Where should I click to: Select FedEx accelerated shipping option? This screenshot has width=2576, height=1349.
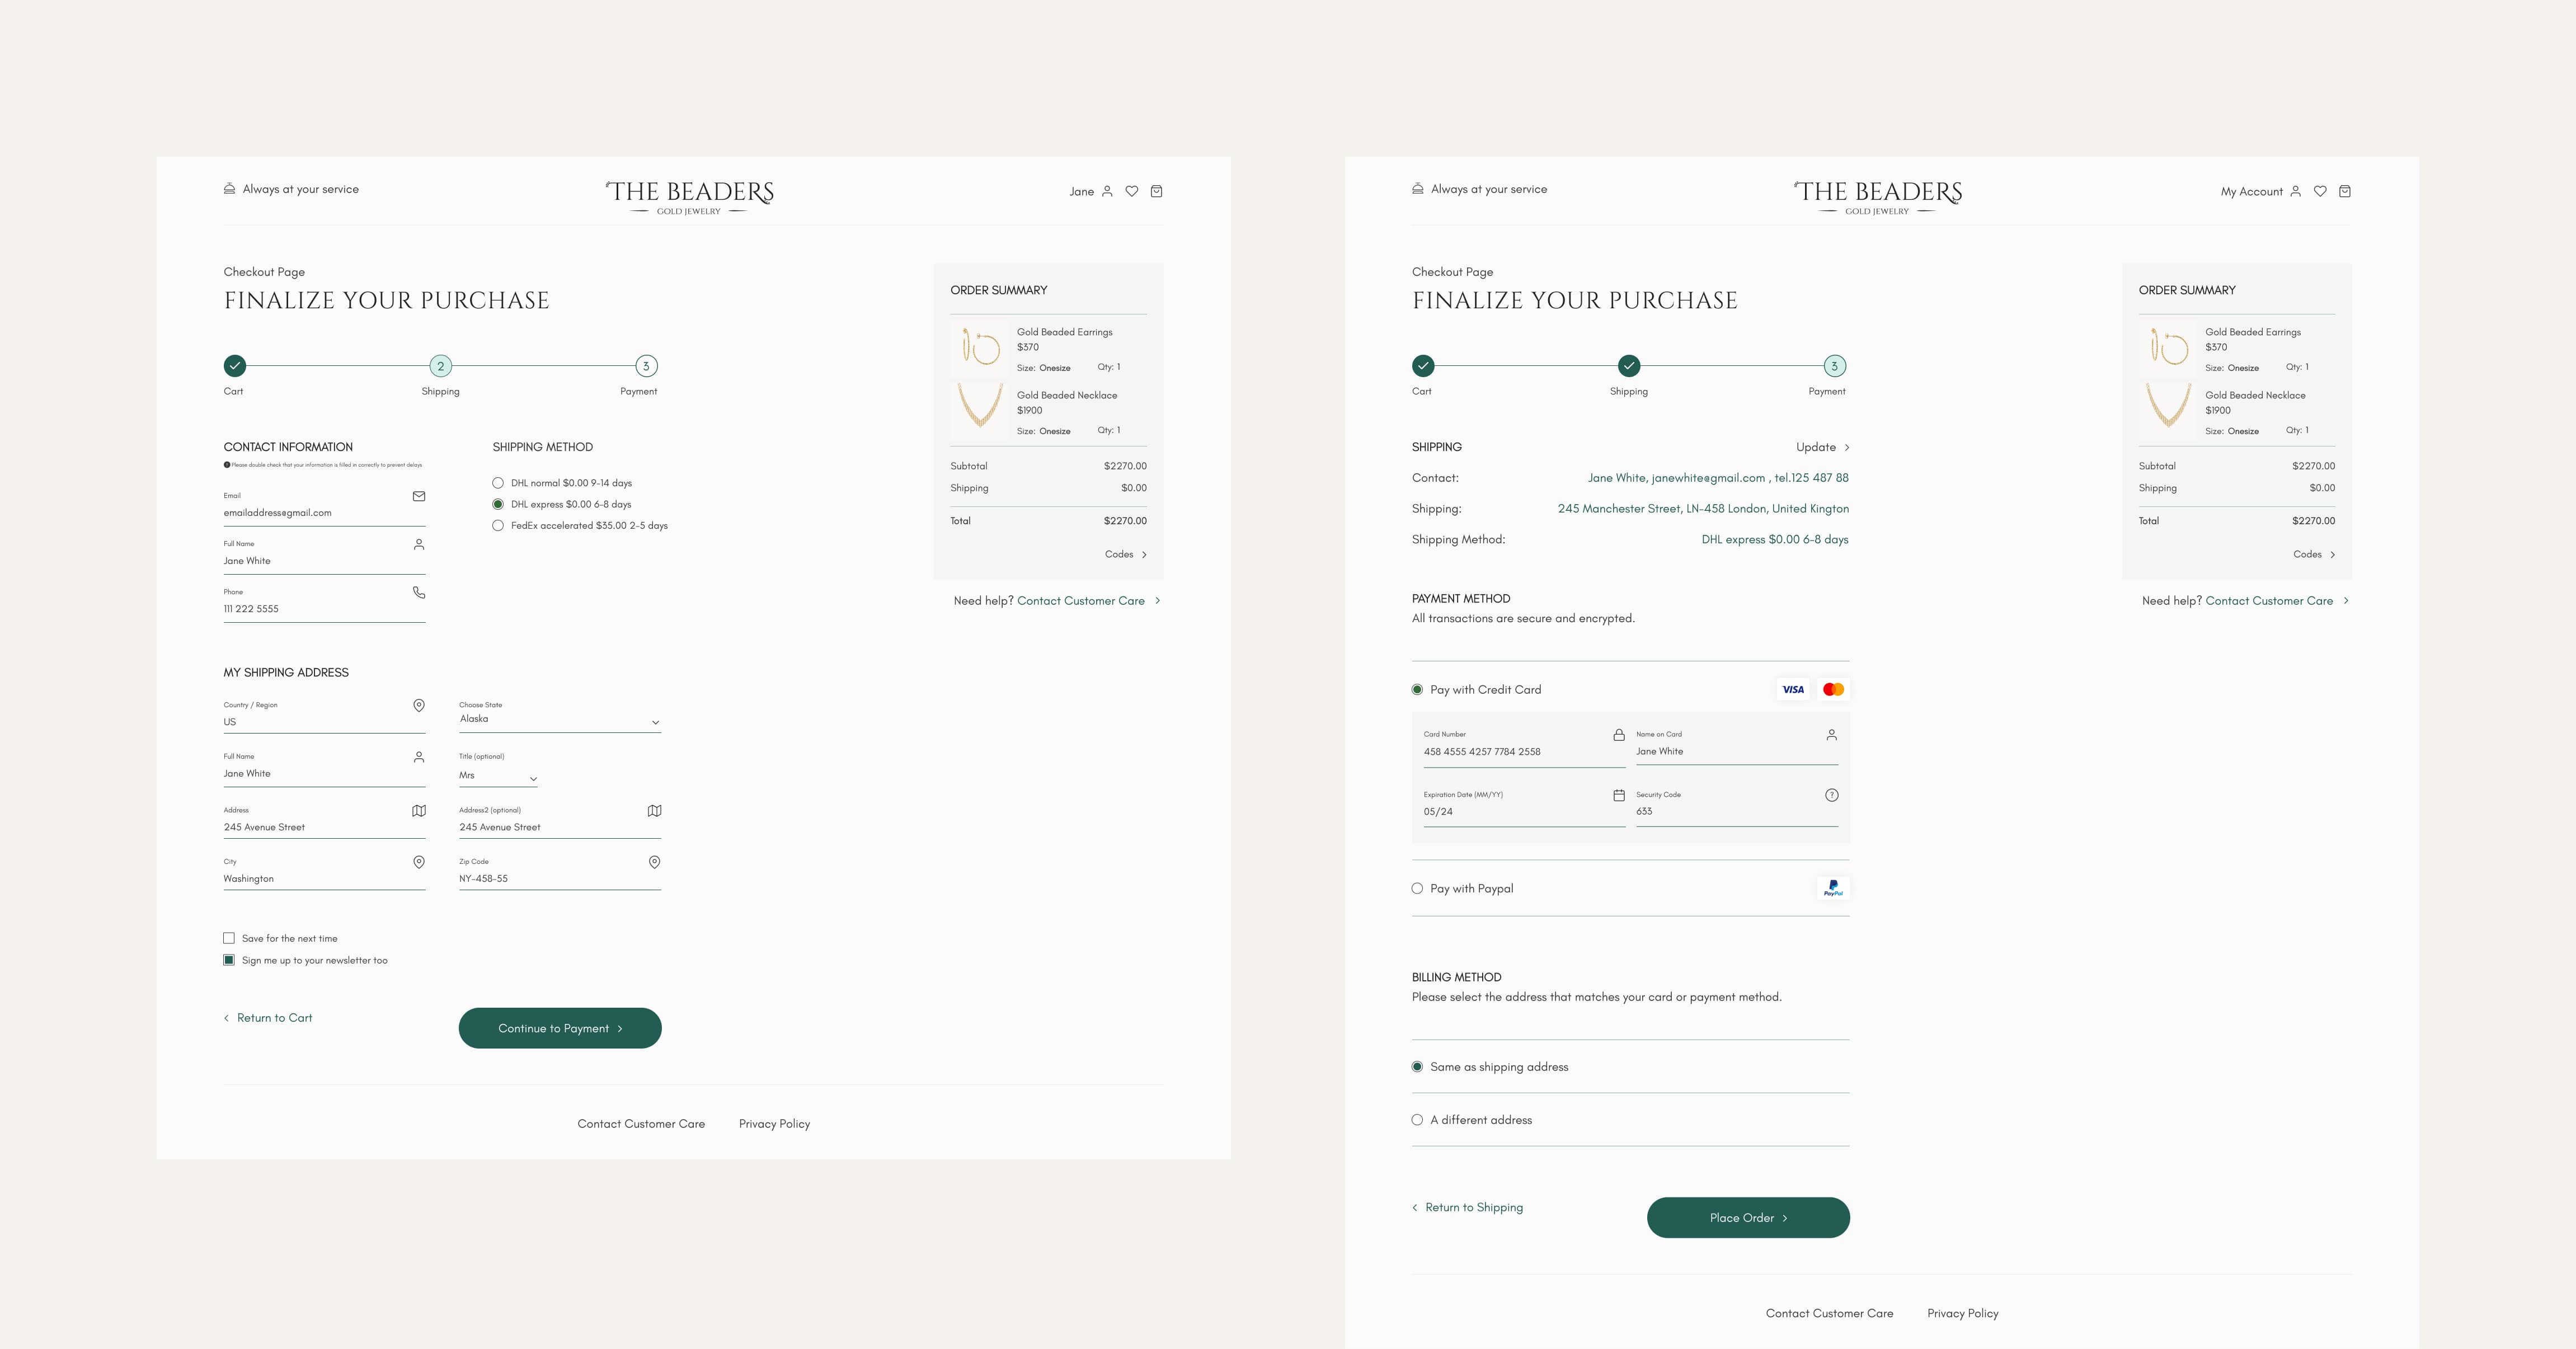pyautogui.click(x=498, y=525)
